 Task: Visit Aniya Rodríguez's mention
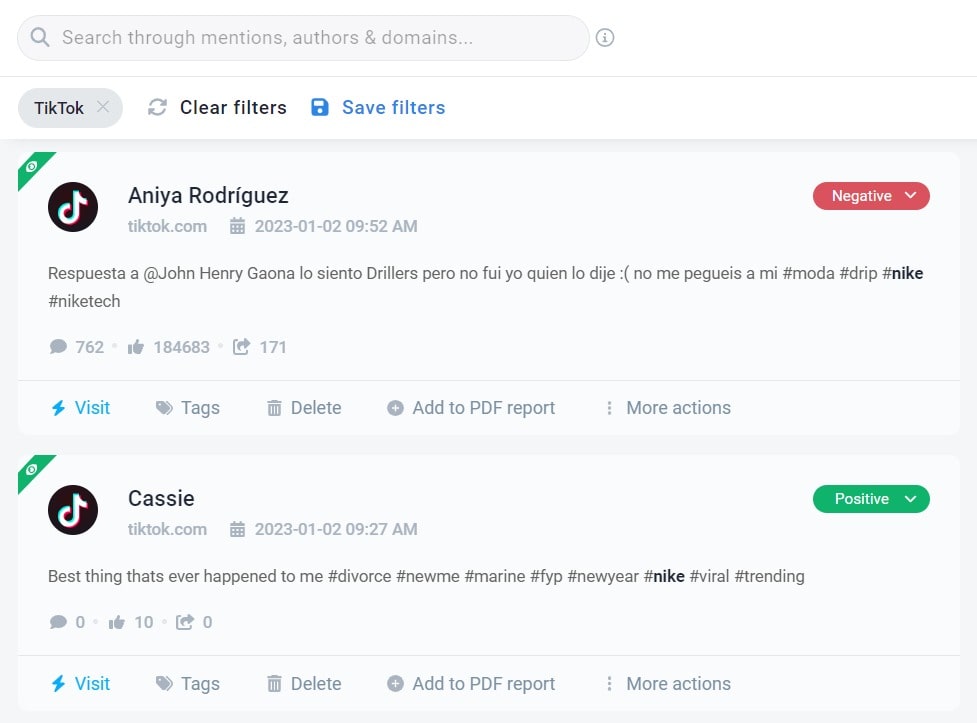(81, 408)
